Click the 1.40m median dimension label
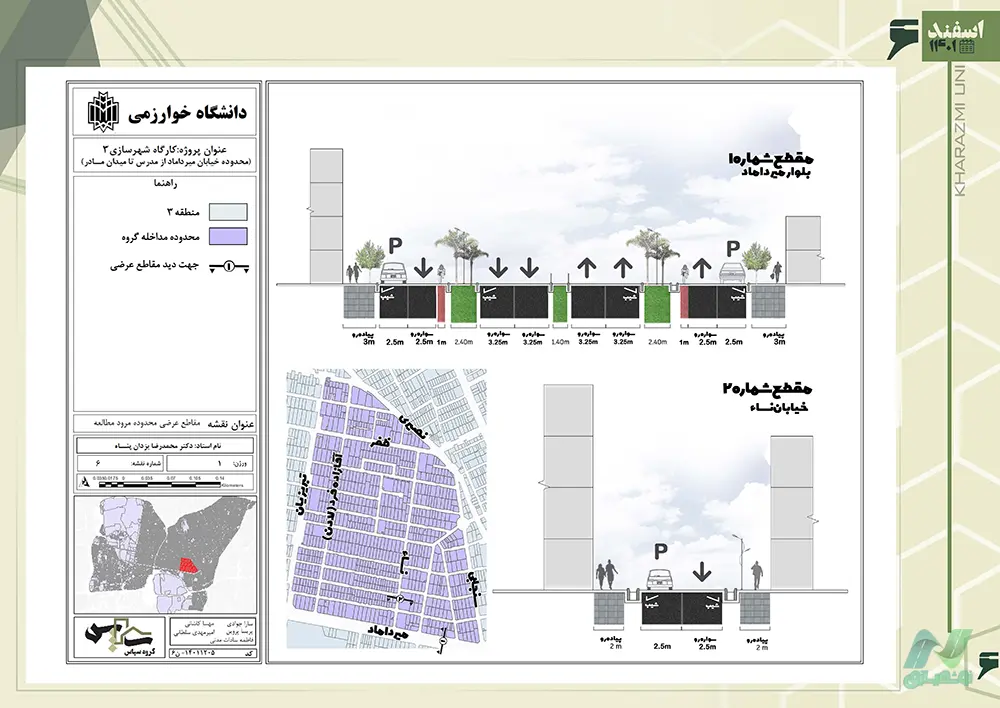Screen dimensions: 1000x708 click(560, 343)
